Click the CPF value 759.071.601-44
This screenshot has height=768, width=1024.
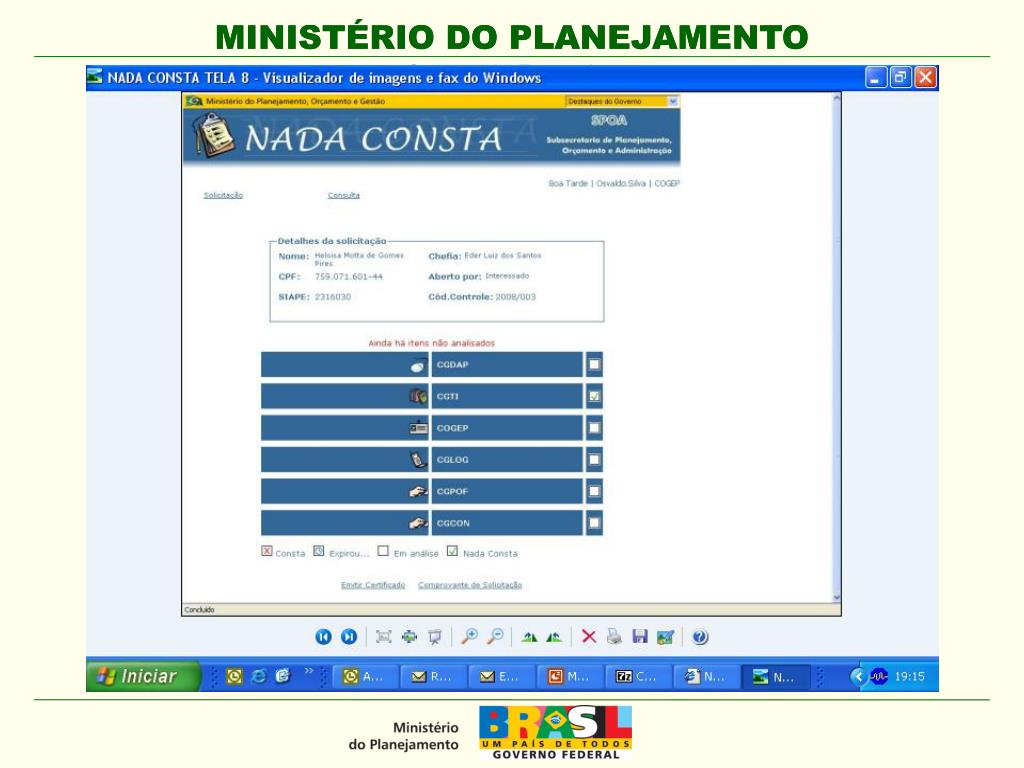(x=349, y=277)
